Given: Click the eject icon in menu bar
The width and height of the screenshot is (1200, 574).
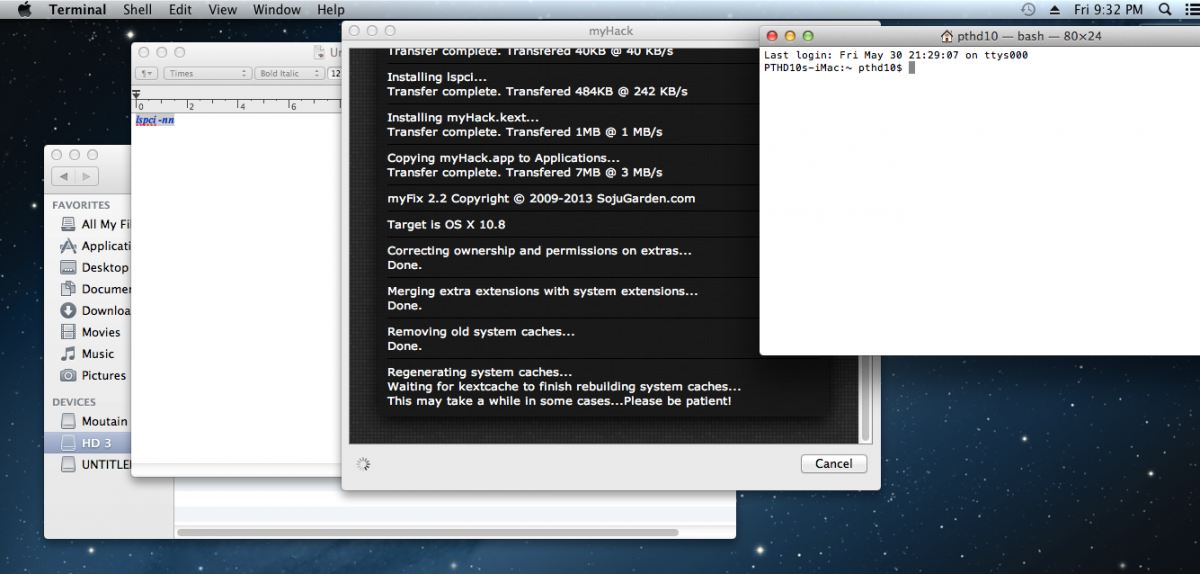Looking at the screenshot, I should coord(1054,10).
